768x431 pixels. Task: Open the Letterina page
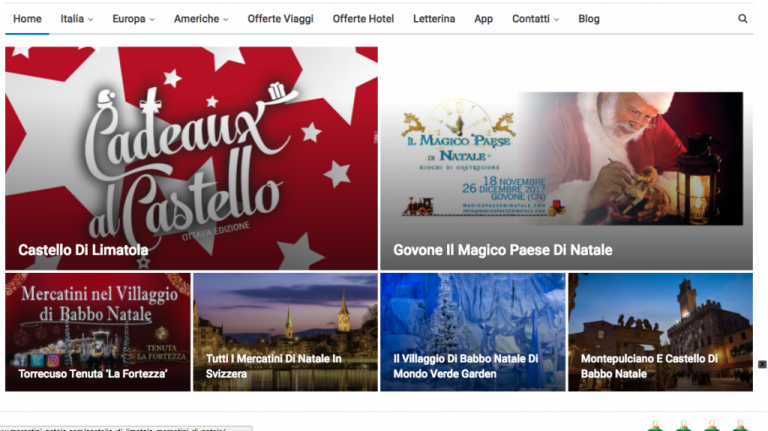pyautogui.click(x=434, y=19)
